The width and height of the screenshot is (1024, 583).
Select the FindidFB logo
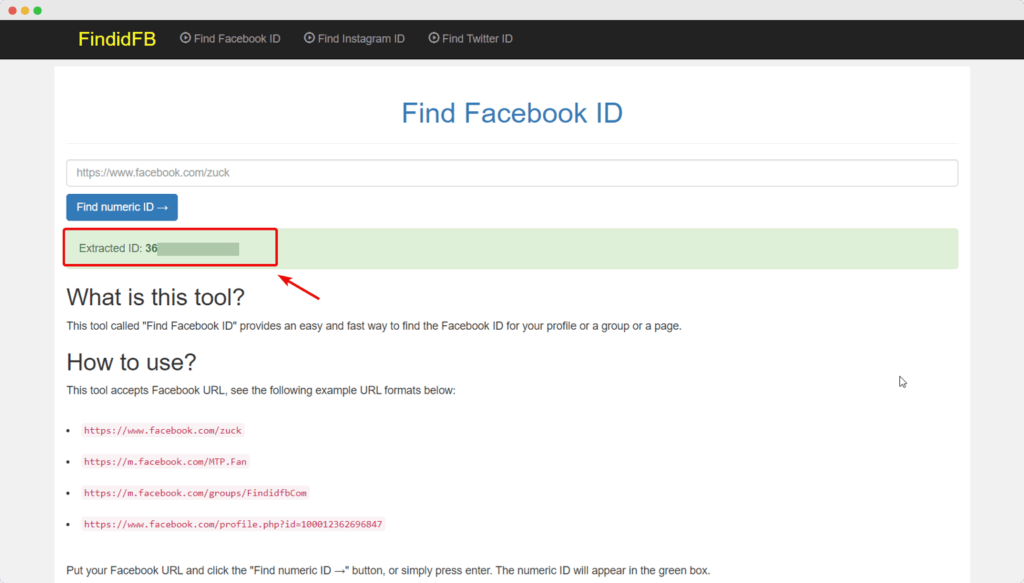click(116, 39)
